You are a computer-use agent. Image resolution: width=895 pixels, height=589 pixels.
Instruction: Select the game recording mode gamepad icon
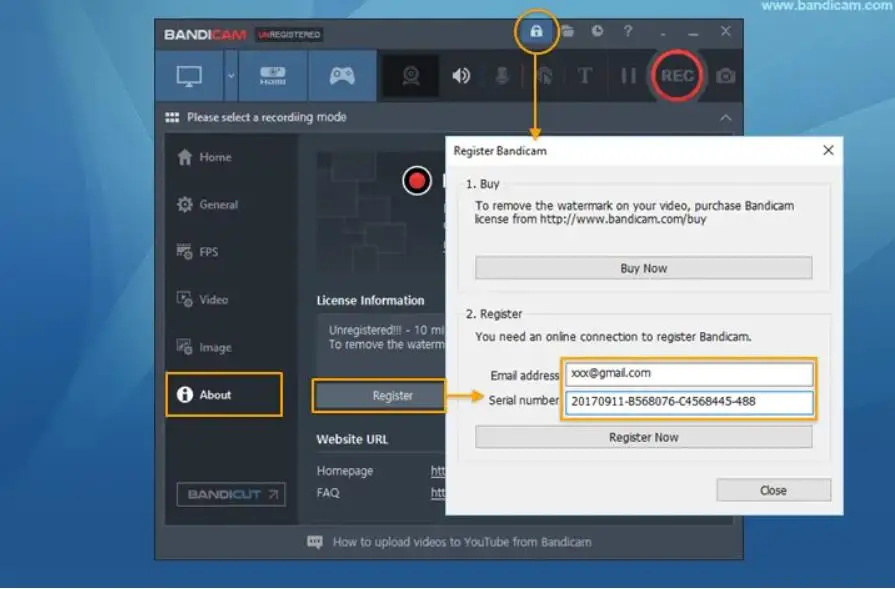click(x=342, y=76)
